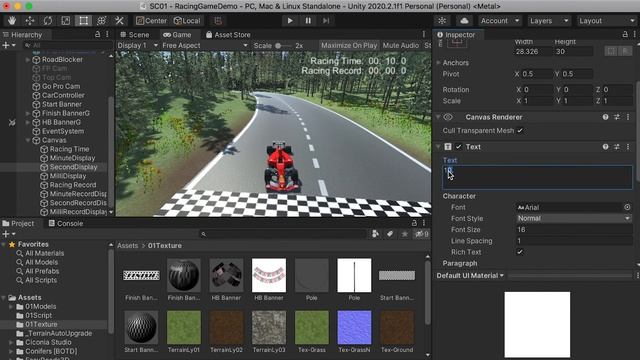Lock the Inspector panel

click(625, 35)
